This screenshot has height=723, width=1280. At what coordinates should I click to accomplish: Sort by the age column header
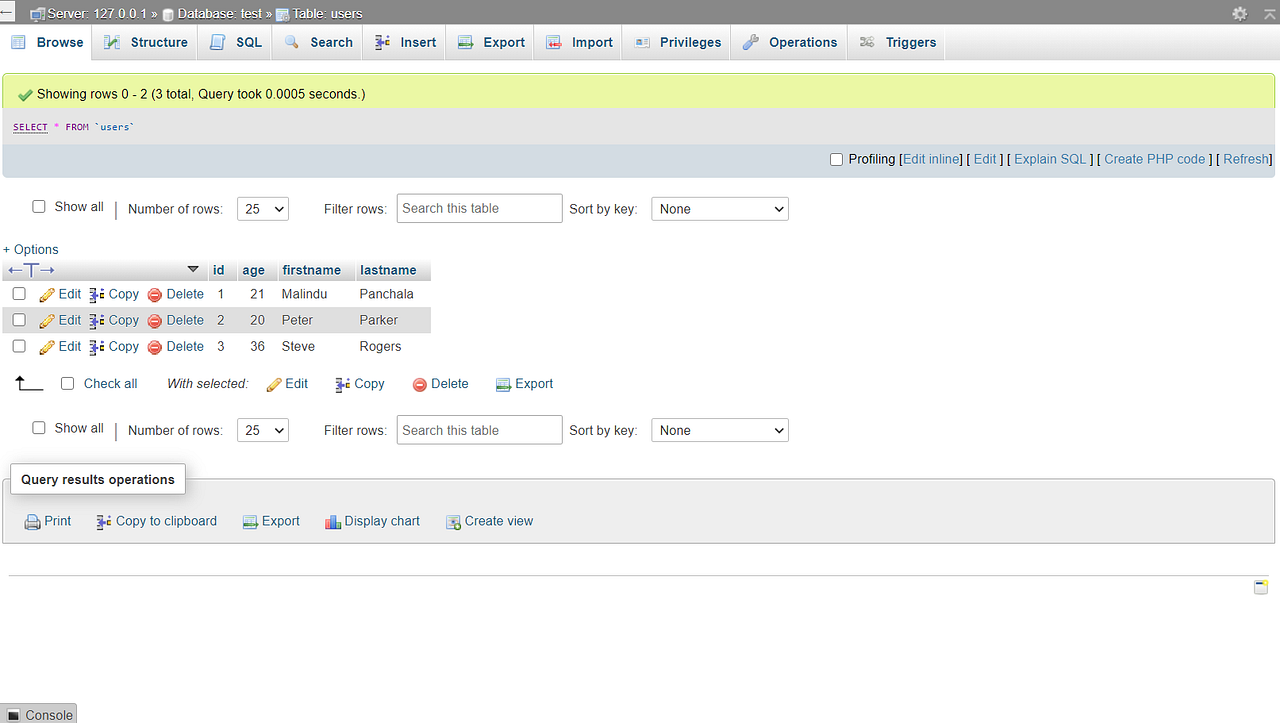tap(254, 270)
